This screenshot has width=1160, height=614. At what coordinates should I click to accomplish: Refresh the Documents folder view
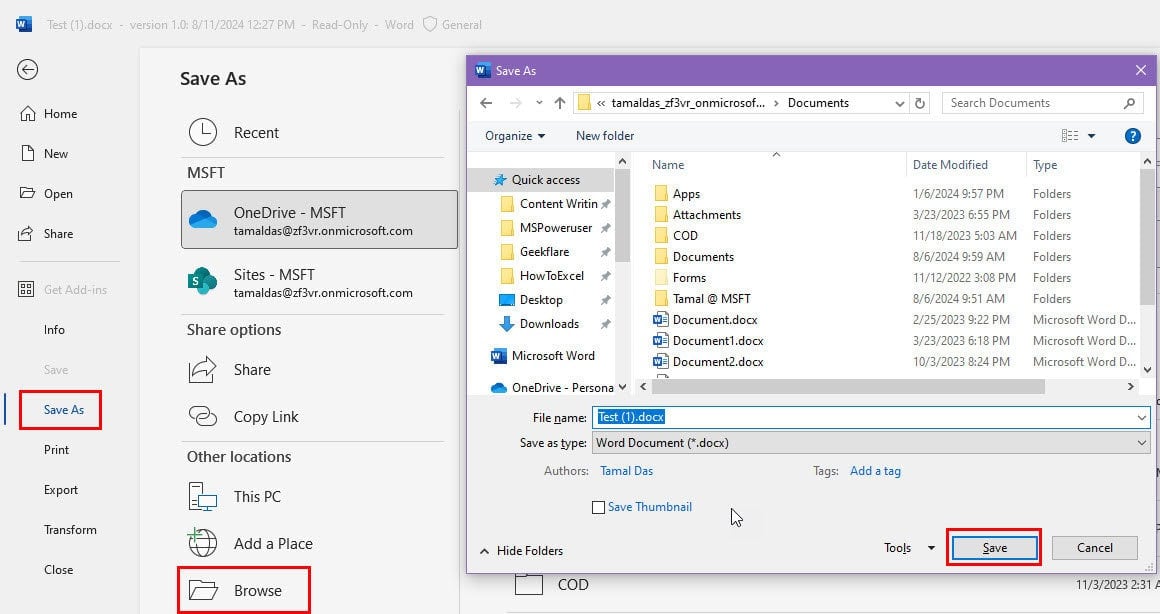(920, 104)
